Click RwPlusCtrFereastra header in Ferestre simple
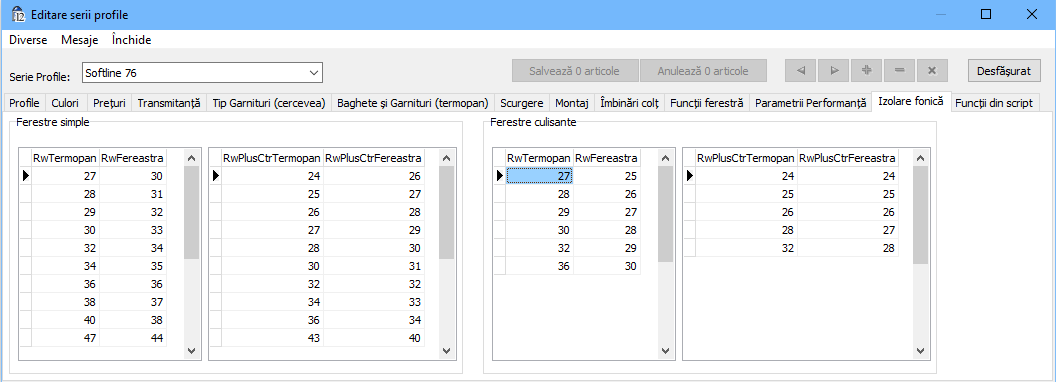 point(374,158)
